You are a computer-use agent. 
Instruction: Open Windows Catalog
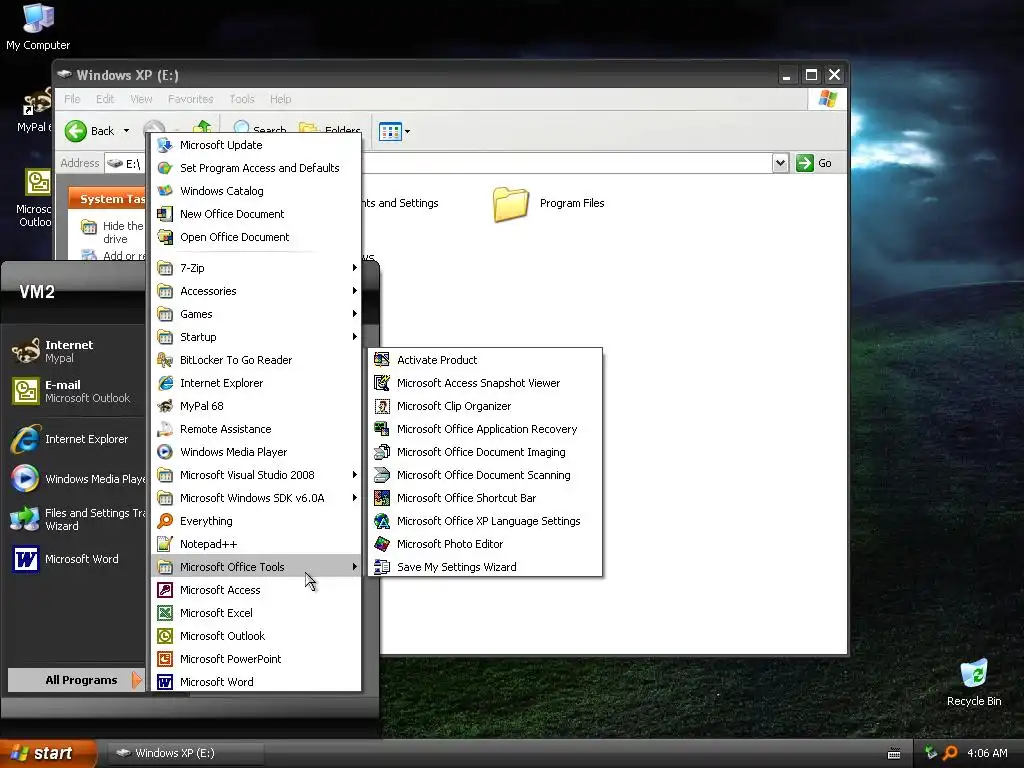[x=257, y=191]
